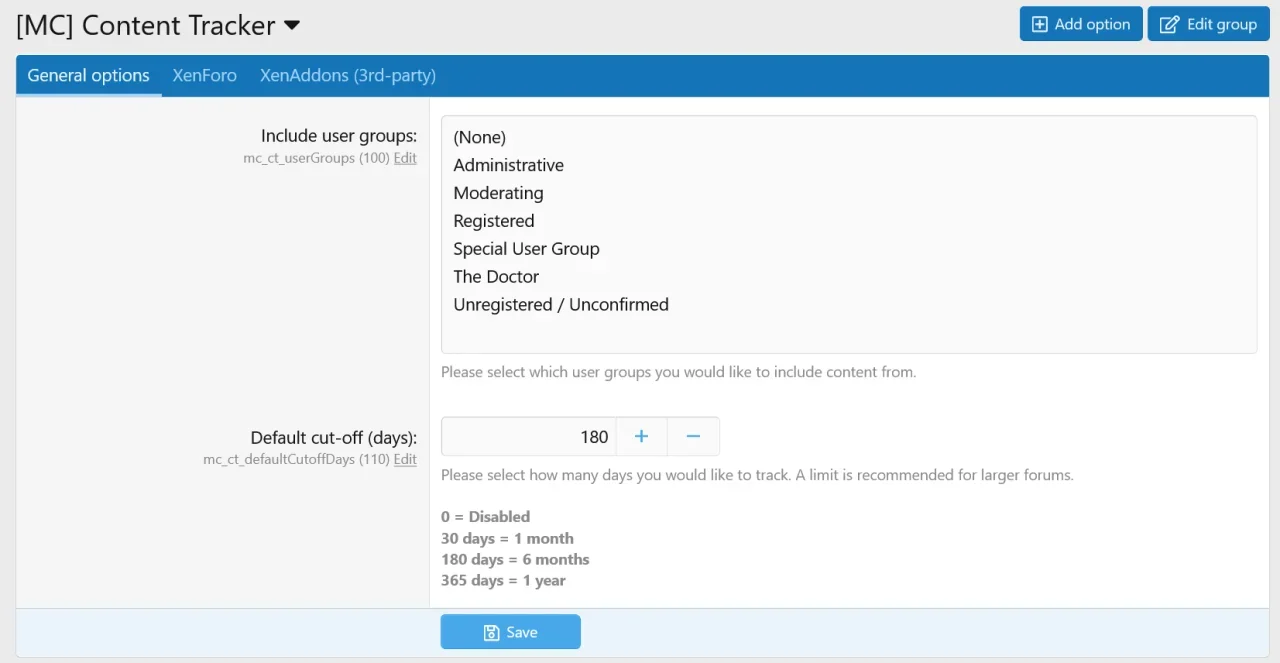Click Edit link under Default cut-off days
This screenshot has height=663, width=1280.
pyautogui.click(x=405, y=459)
